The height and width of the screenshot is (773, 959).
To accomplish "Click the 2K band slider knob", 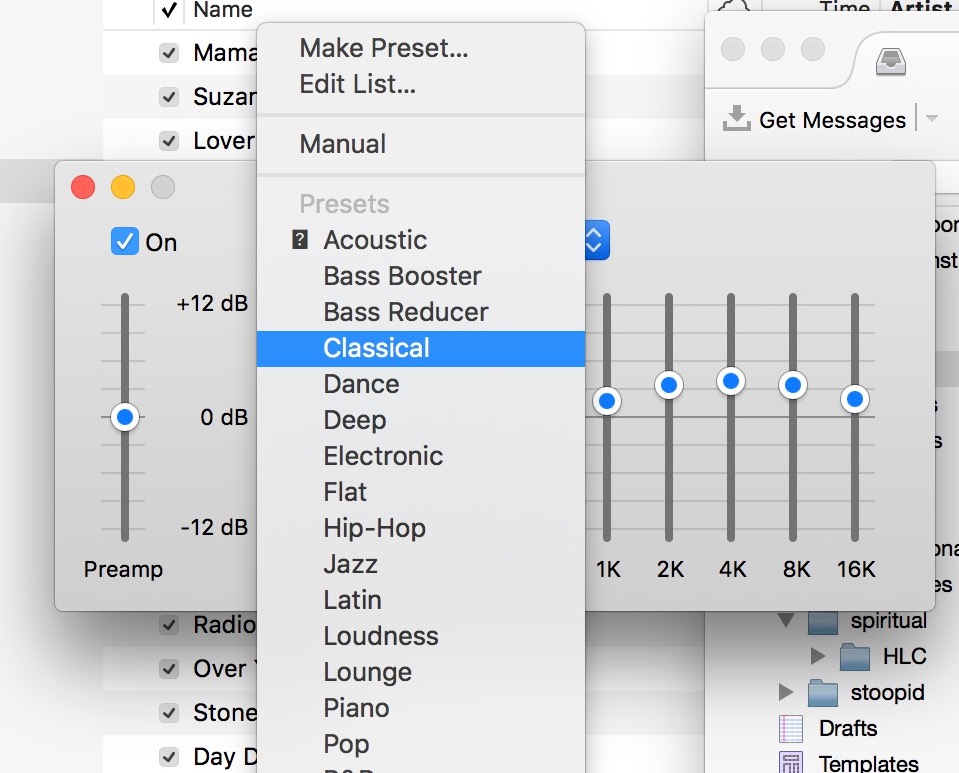I will (x=669, y=385).
